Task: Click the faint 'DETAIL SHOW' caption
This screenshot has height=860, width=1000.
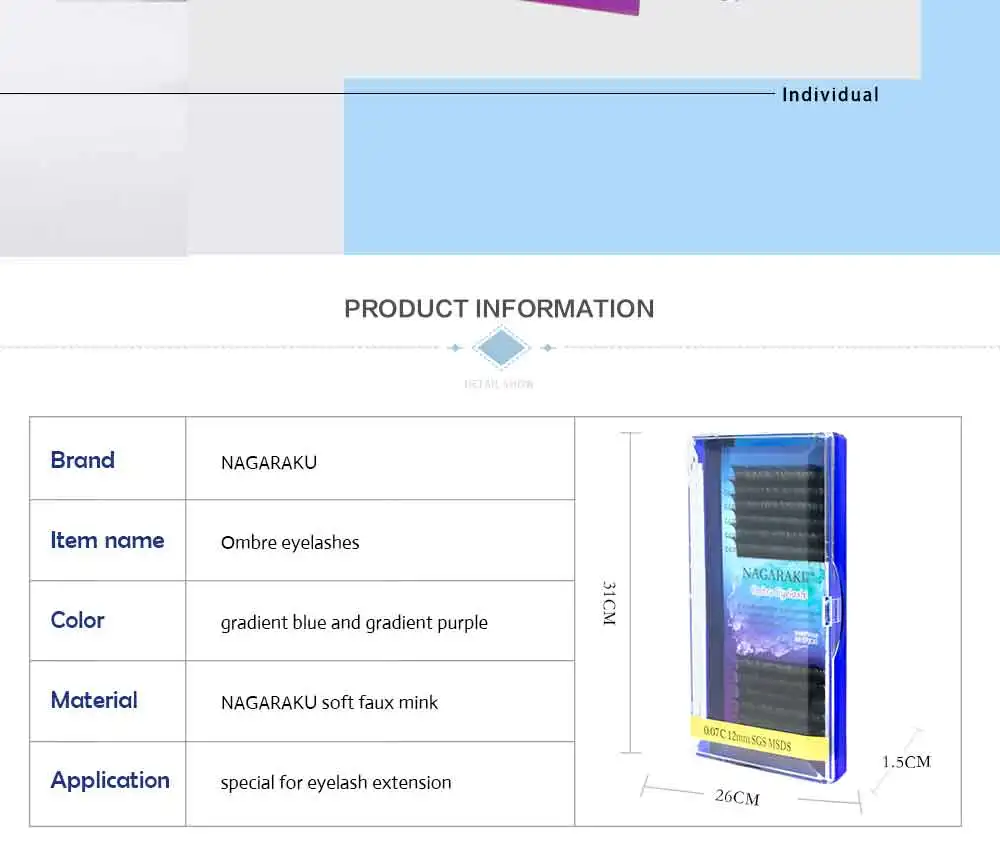Action: point(499,384)
